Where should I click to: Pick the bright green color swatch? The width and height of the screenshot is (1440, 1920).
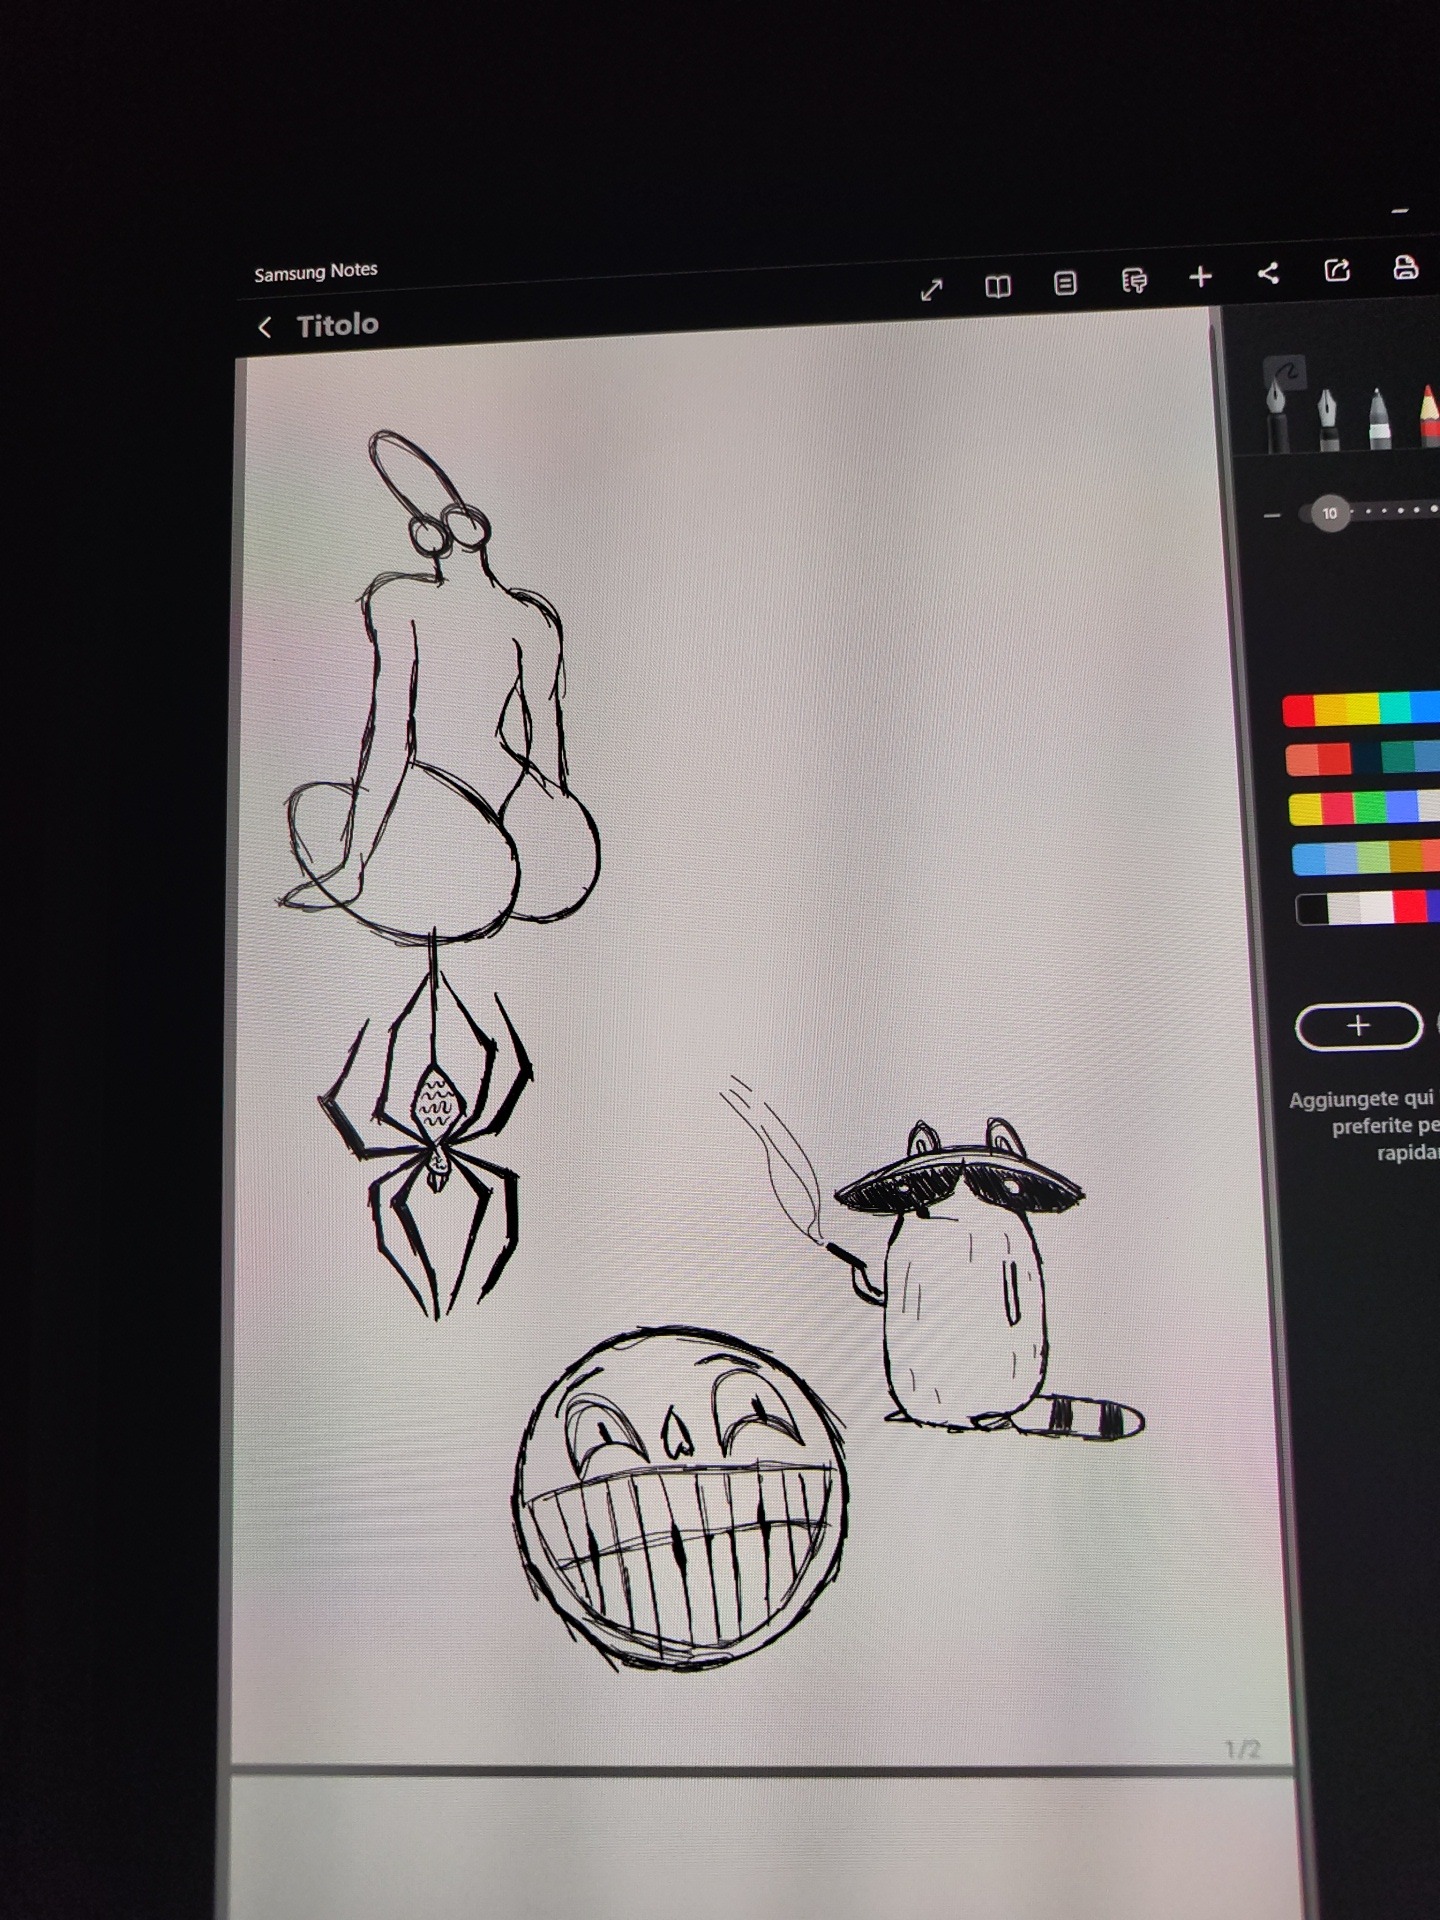click(x=1370, y=808)
